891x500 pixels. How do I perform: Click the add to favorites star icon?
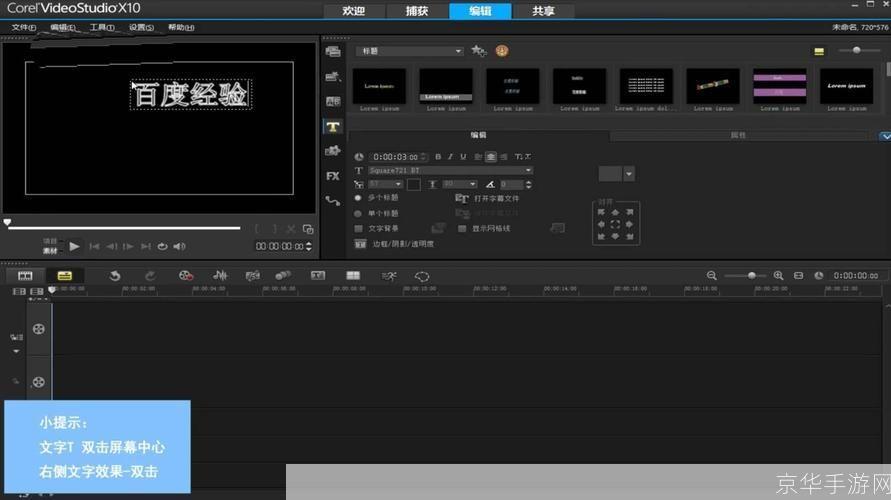(479, 51)
